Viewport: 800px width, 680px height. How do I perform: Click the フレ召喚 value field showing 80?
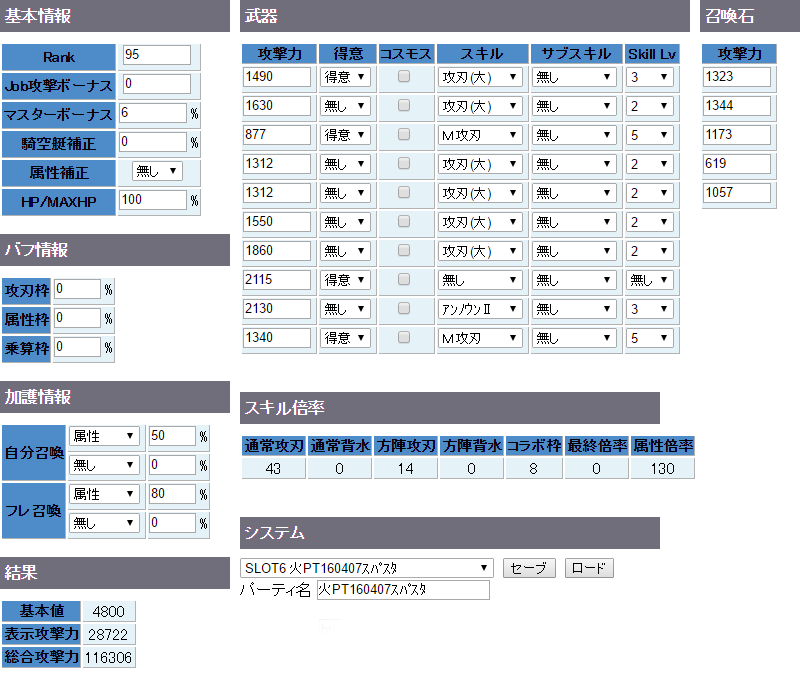point(172,494)
